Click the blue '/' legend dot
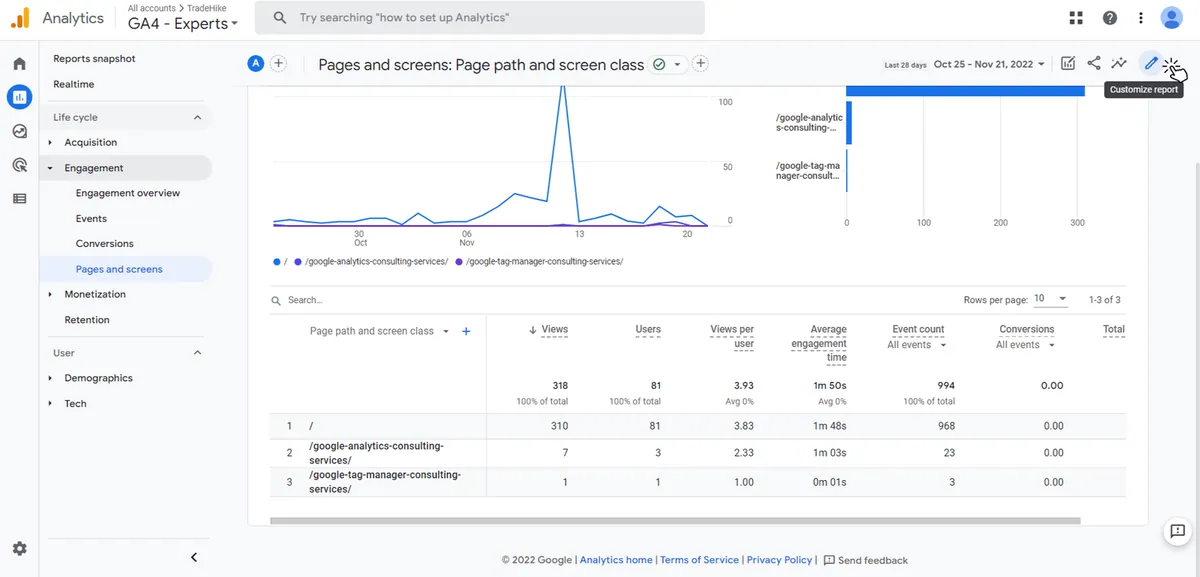Viewport: 1200px width, 577px height. click(x=277, y=261)
